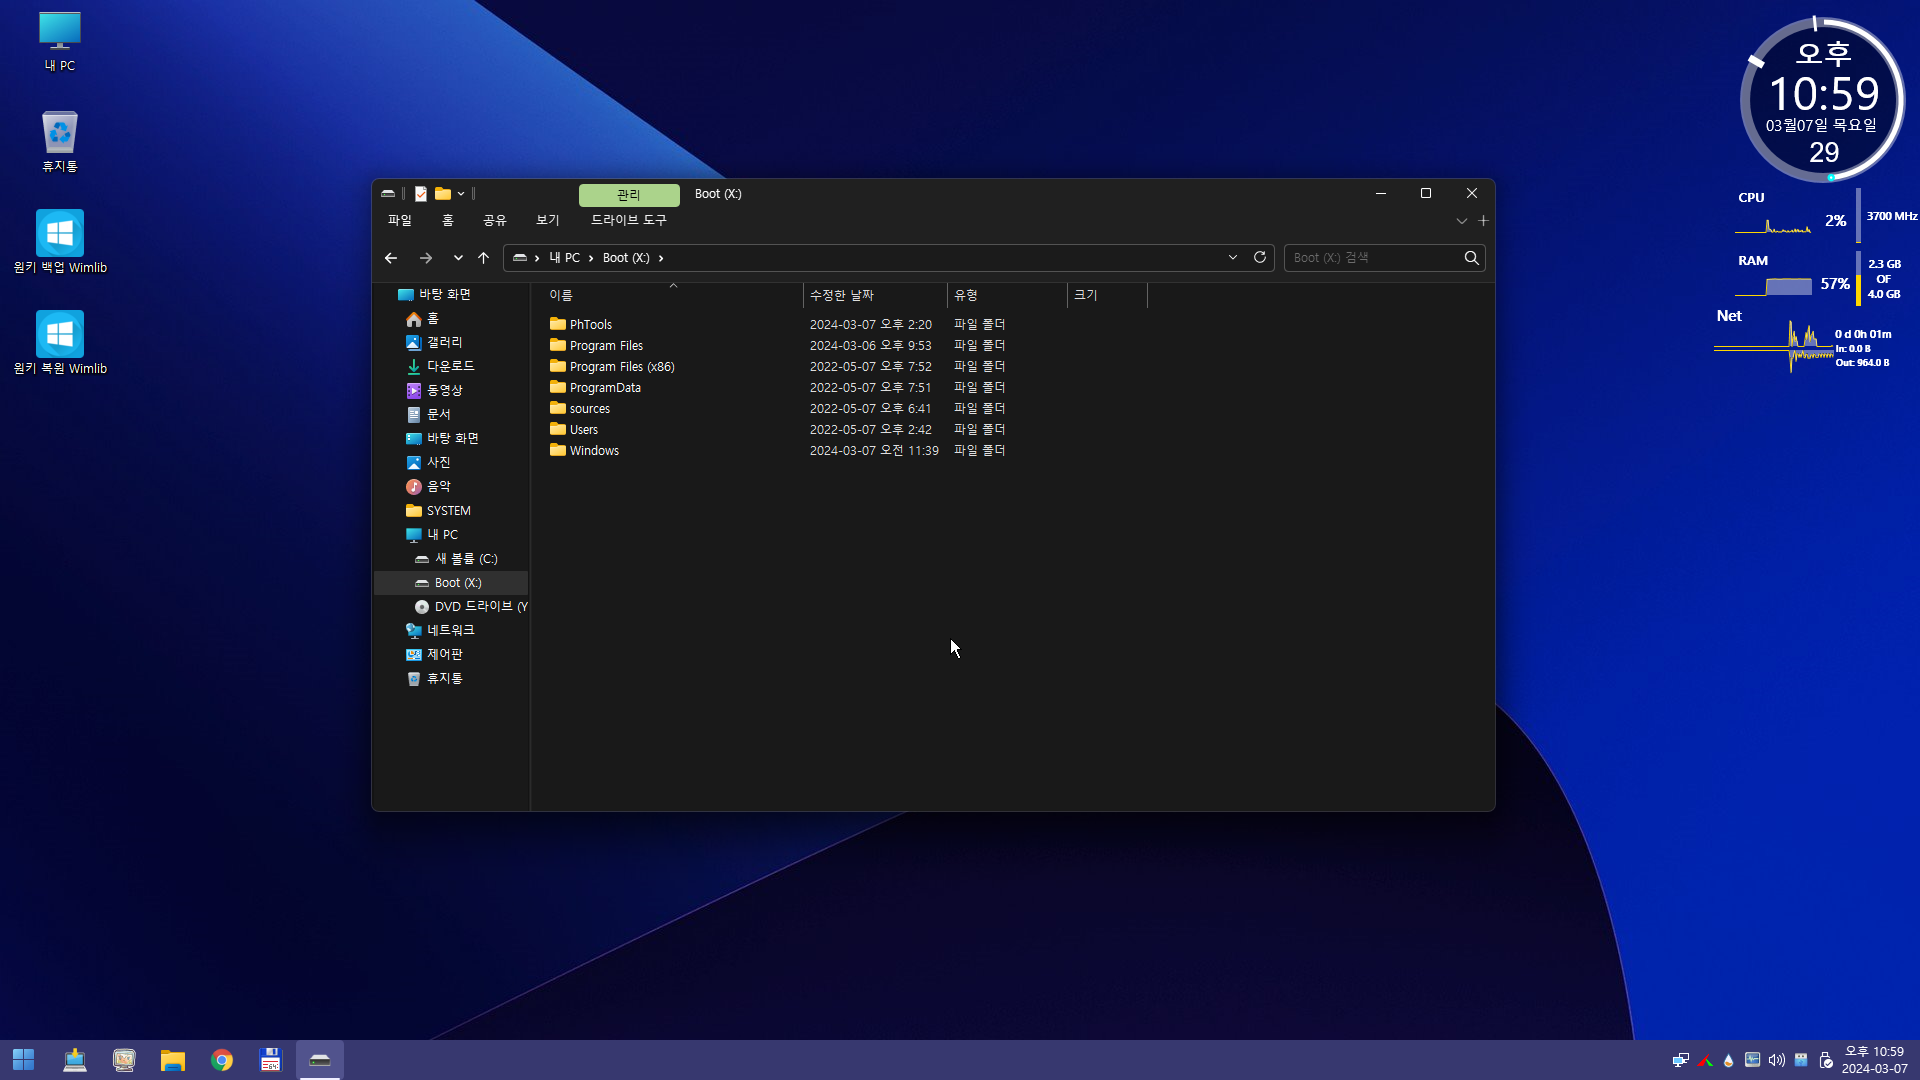Viewport: 1920px width, 1080px height.
Task: Open the File Explorer taskbar icon
Action: [x=173, y=1060]
